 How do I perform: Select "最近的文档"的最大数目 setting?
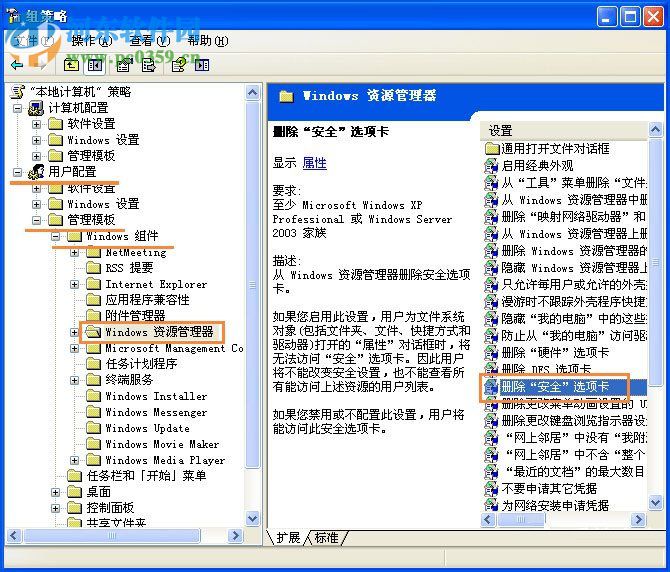pos(575,472)
